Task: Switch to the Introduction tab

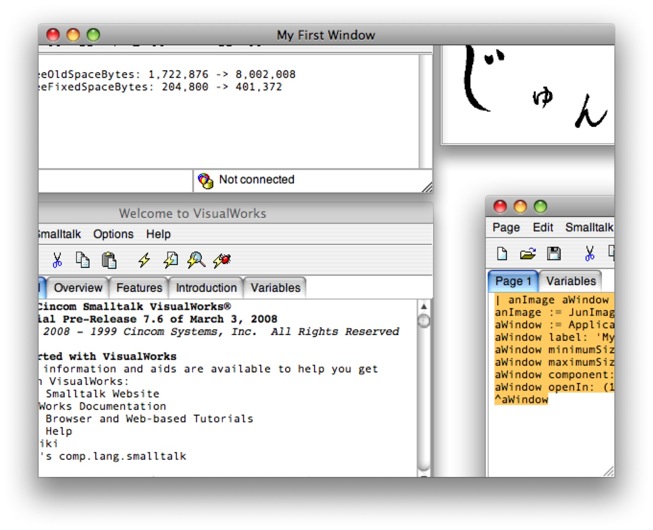Action: 206,288
